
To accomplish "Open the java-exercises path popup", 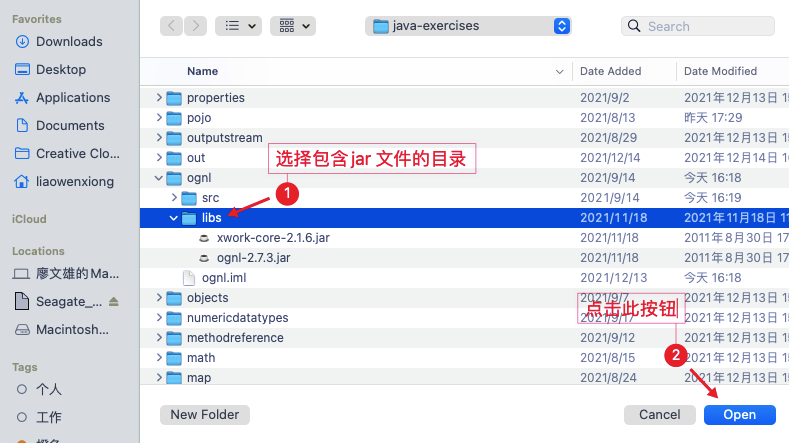I will [x=468, y=26].
